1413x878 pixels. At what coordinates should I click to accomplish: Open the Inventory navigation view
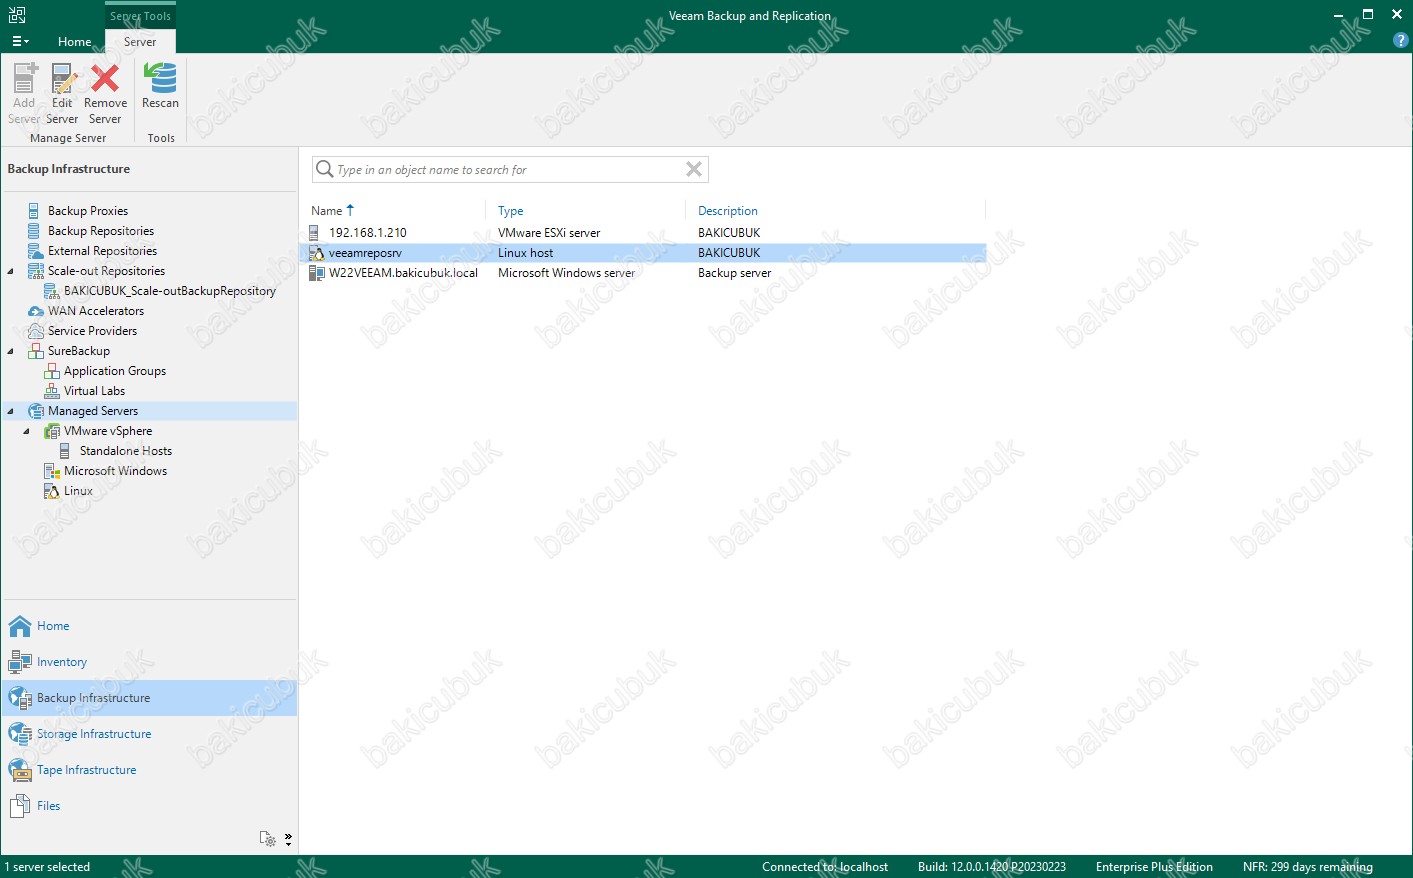coord(150,662)
